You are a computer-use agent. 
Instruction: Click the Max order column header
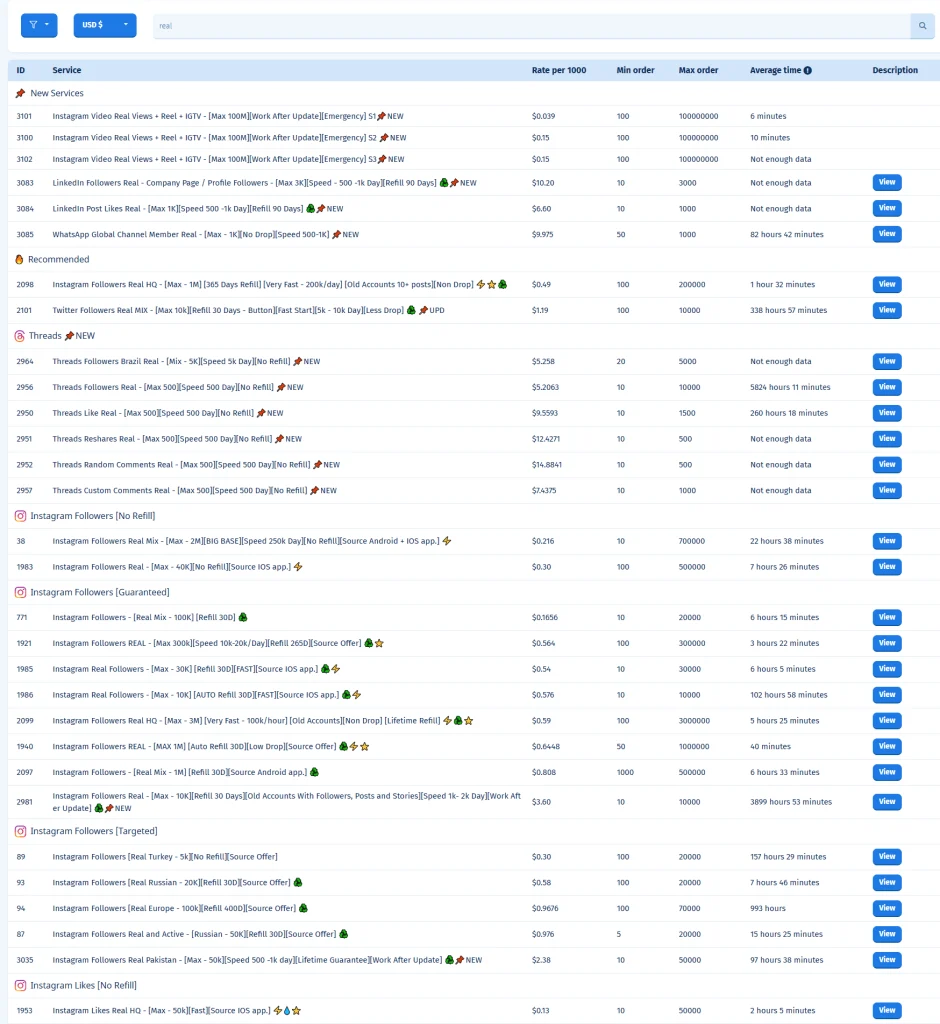(698, 71)
